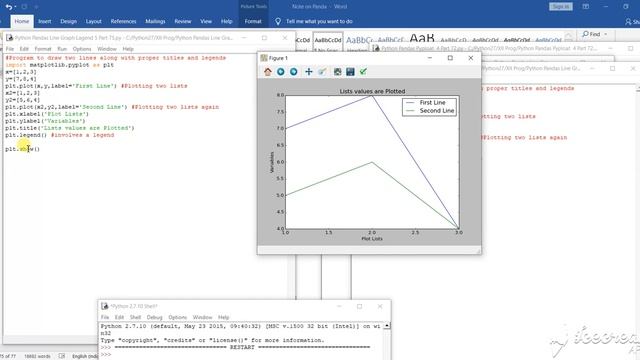
Task: Open Help menu in the IDLE editor
Action: [128, 49]
